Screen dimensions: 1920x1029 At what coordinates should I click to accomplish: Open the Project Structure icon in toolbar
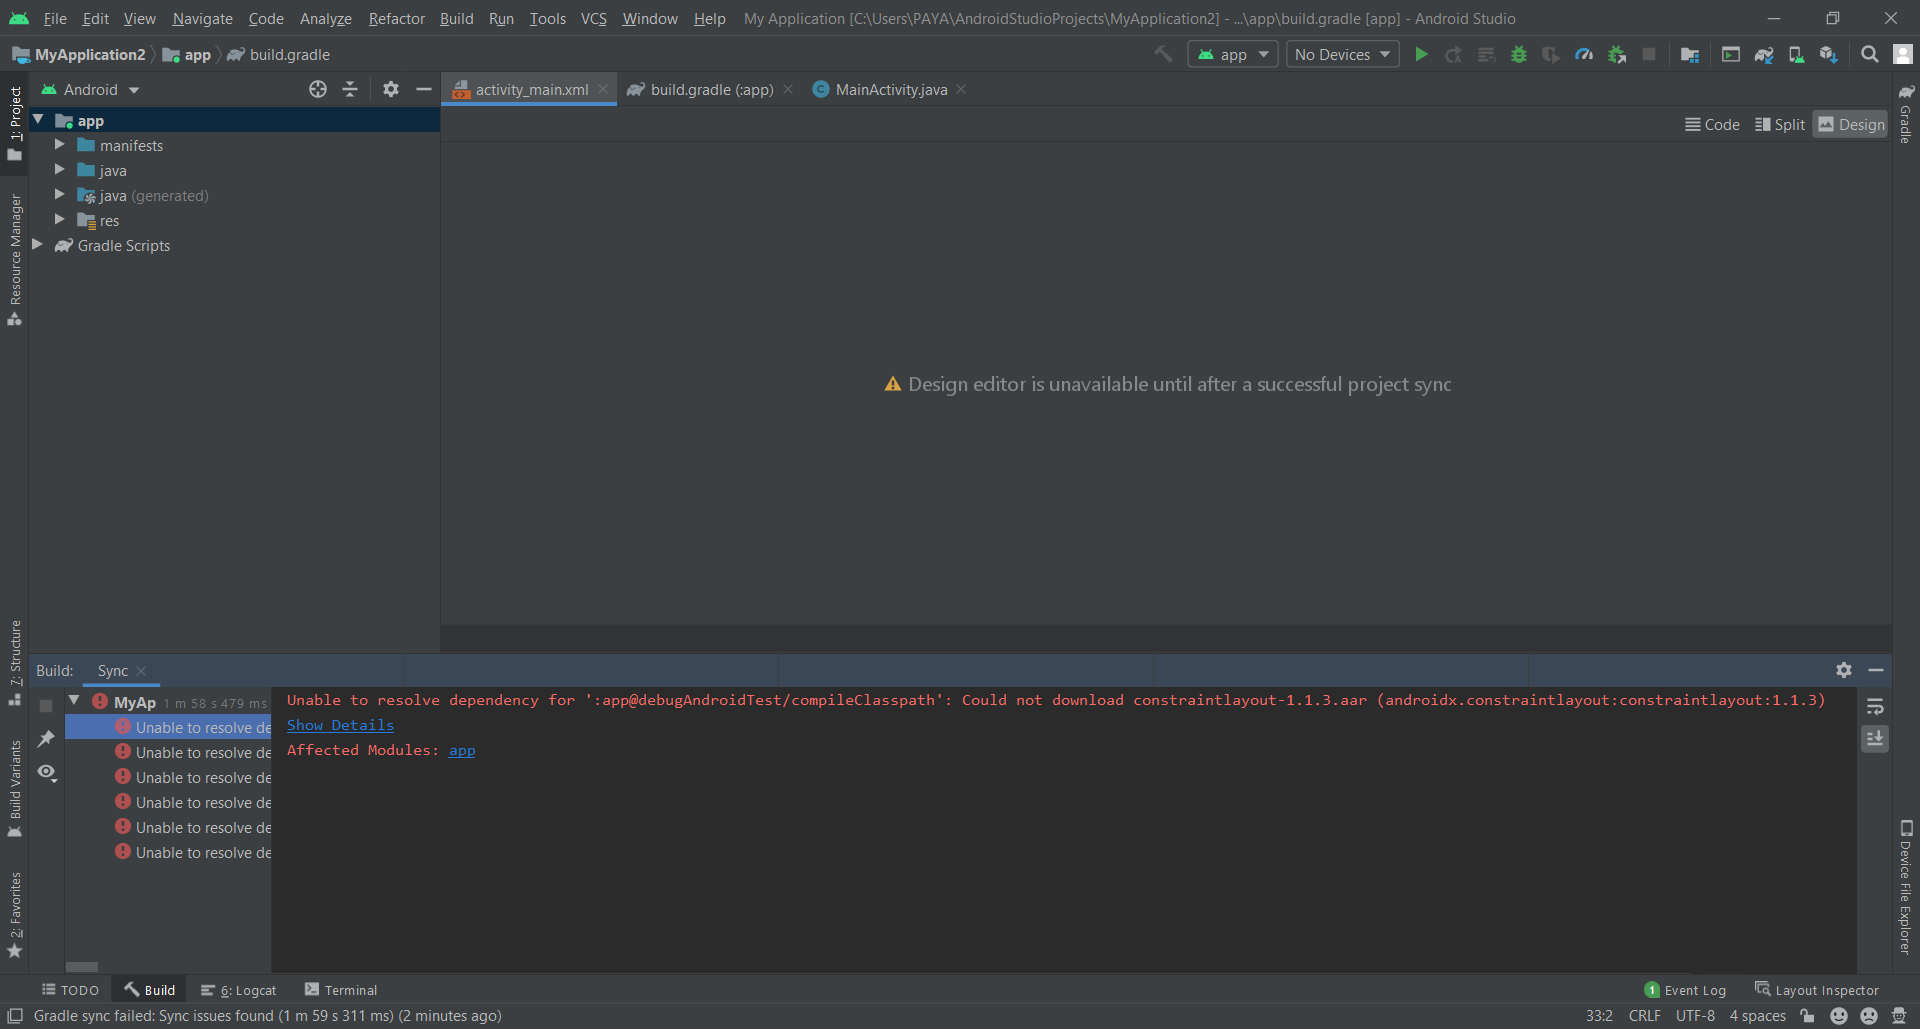coord(1690,55)
